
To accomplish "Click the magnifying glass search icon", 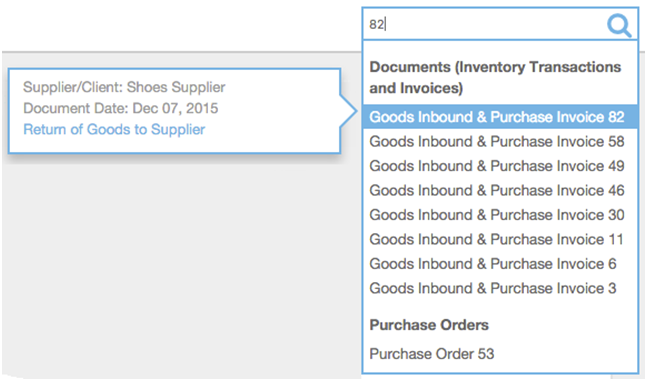I will click(x=619, y=25).
